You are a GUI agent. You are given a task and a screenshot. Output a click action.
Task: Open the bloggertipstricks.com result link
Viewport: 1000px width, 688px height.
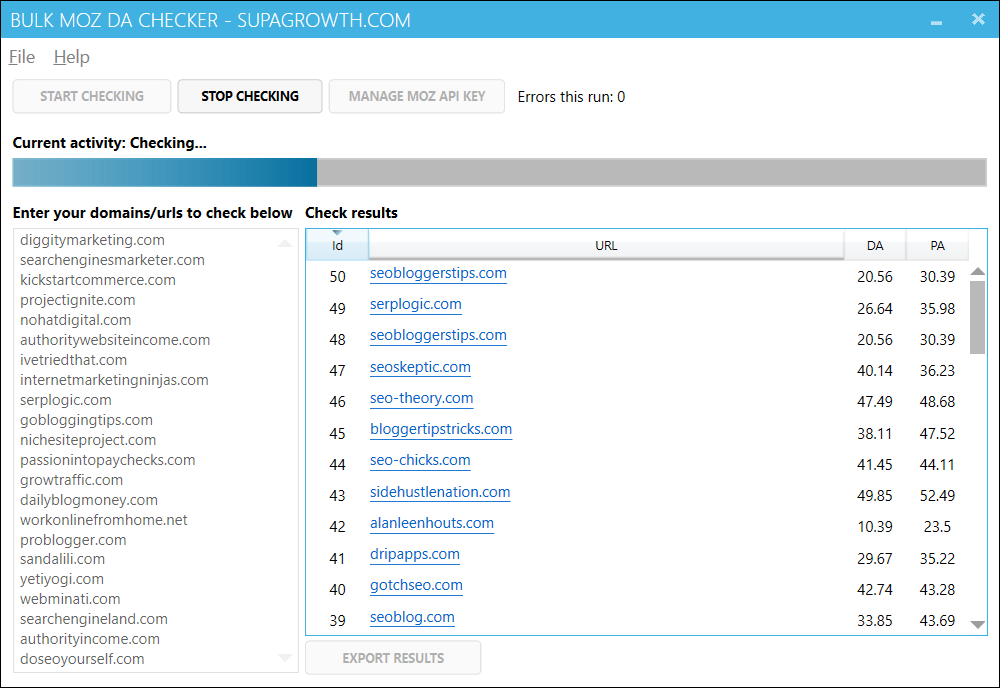[441, 430]
